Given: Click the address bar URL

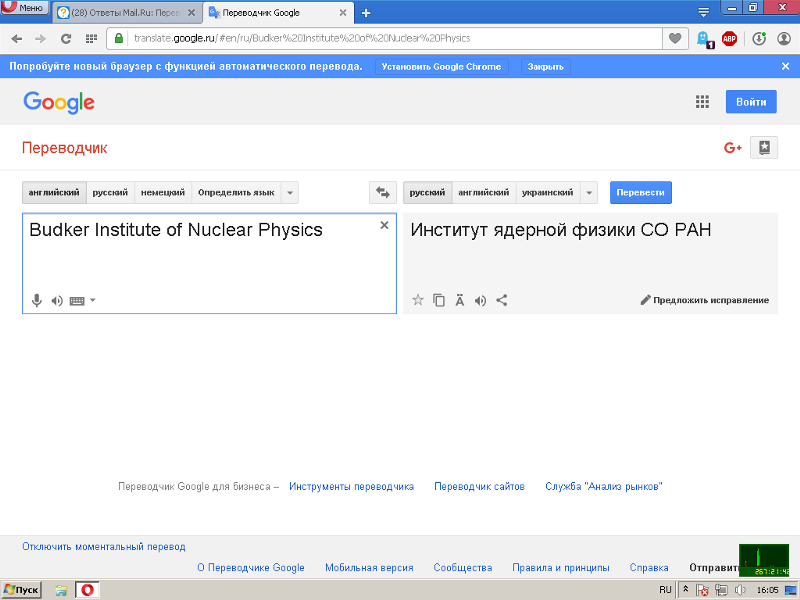Looking at the screenshot, I should click(302, 38).
